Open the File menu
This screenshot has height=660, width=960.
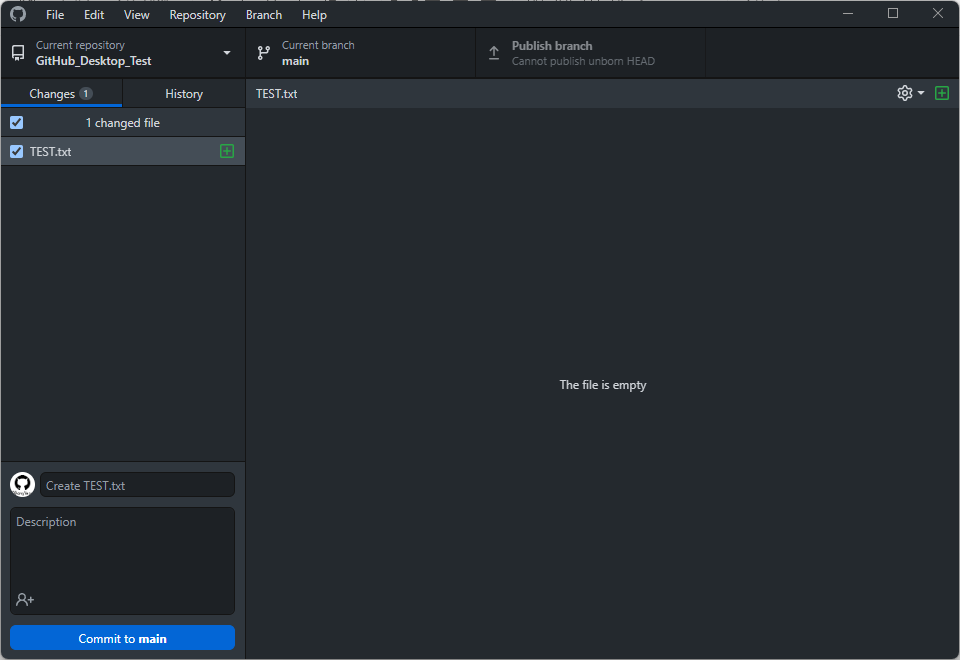(x=55, y=15)
